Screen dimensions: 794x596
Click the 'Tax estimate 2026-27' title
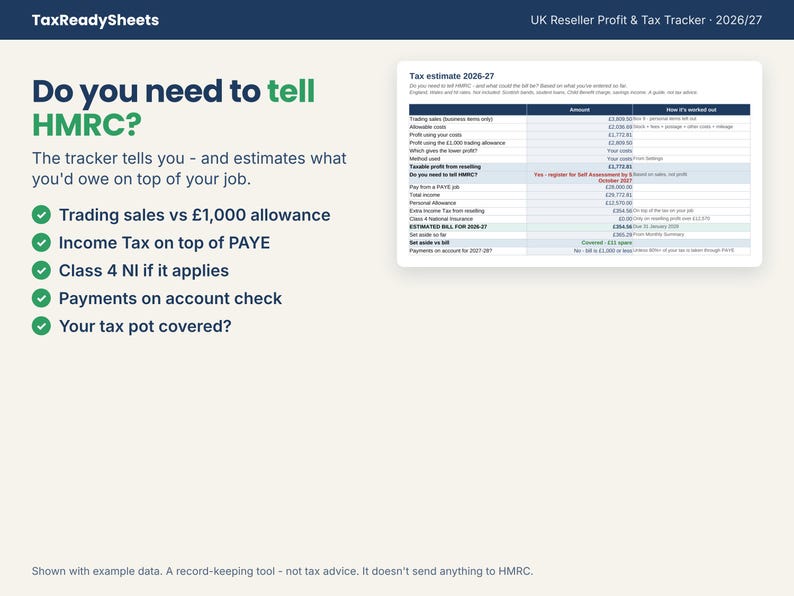[452, 76]
